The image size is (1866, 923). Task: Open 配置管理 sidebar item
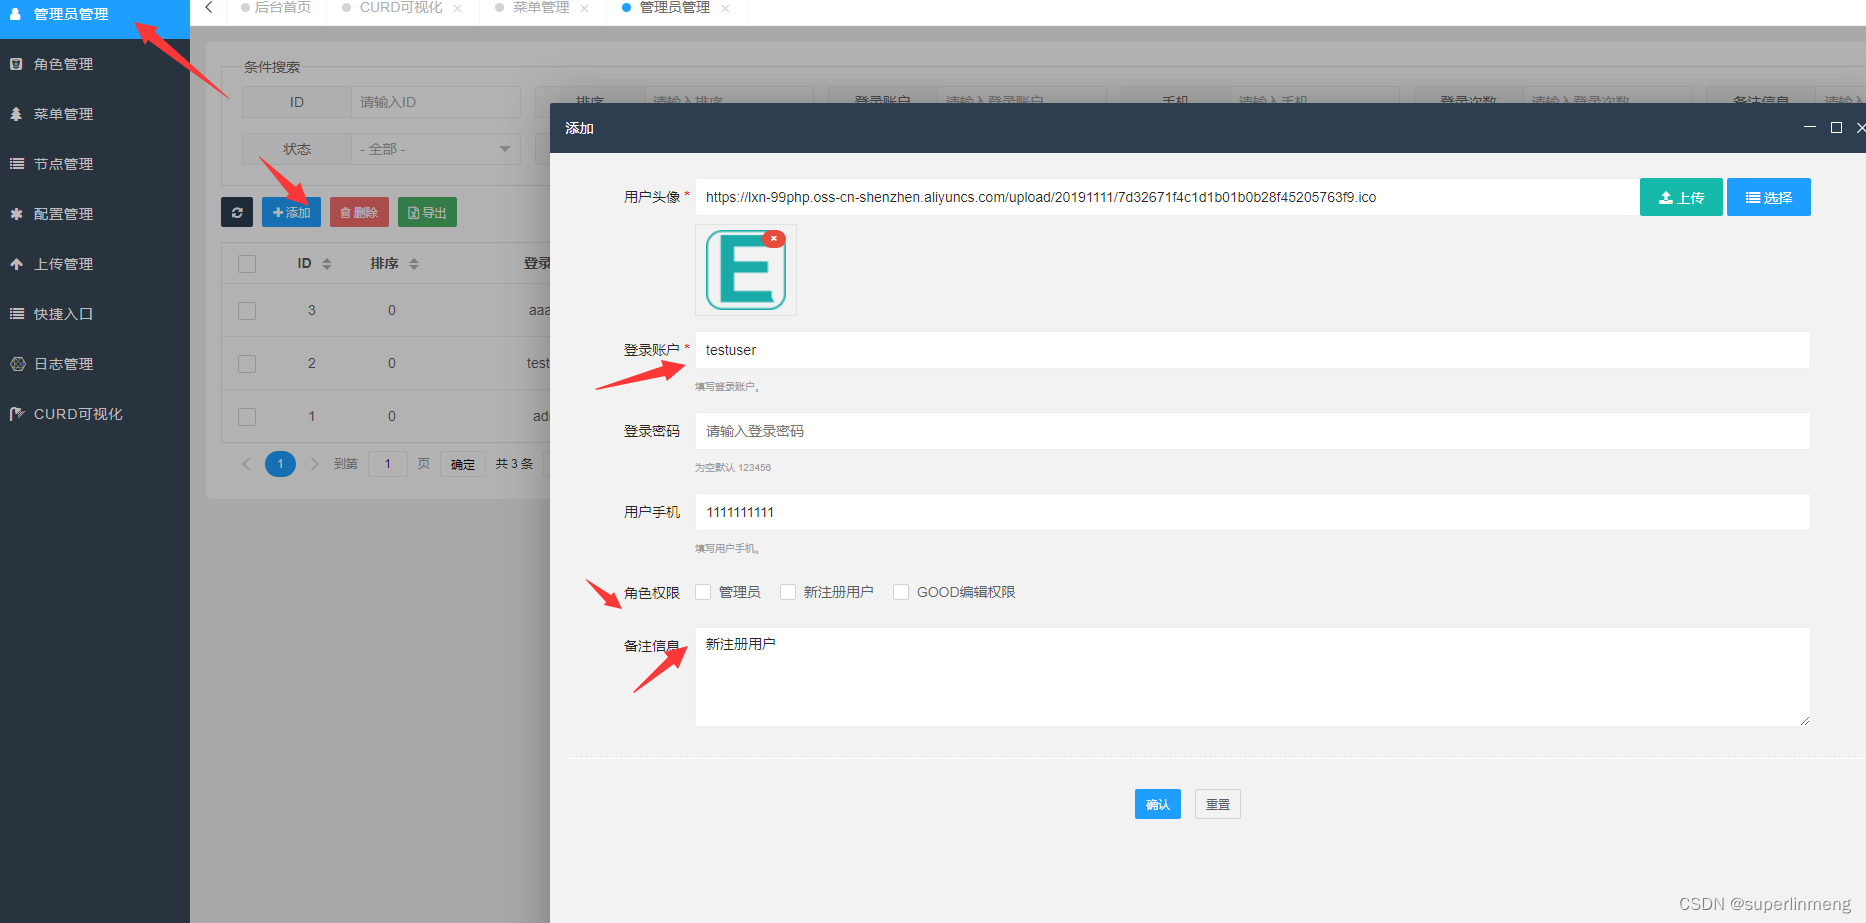94,214
